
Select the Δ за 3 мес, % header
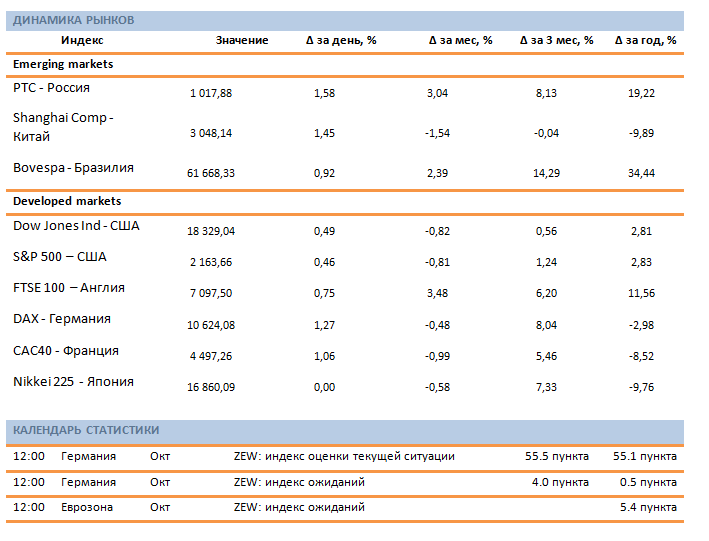click(x=557, y=40)
